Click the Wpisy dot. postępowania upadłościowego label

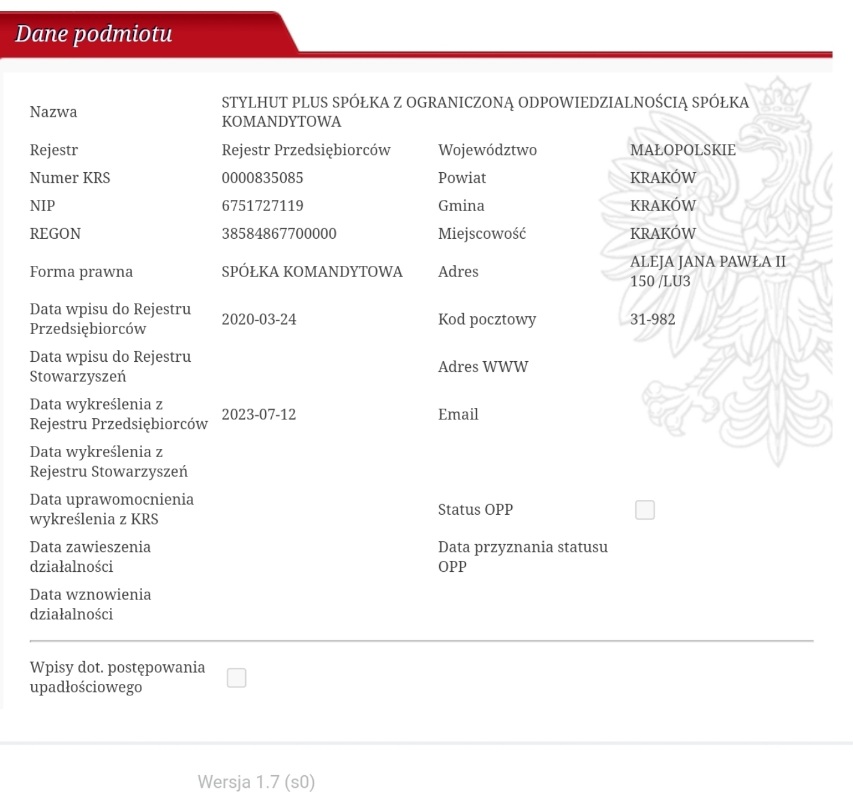coord(118,677)
